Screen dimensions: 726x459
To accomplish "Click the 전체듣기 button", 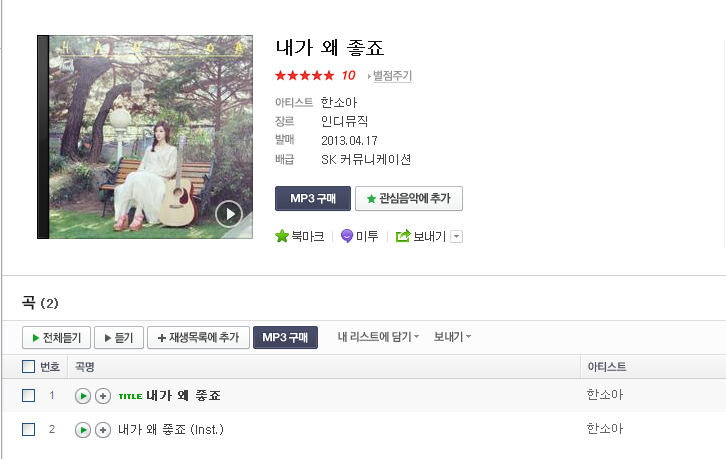I will (56, 338).
